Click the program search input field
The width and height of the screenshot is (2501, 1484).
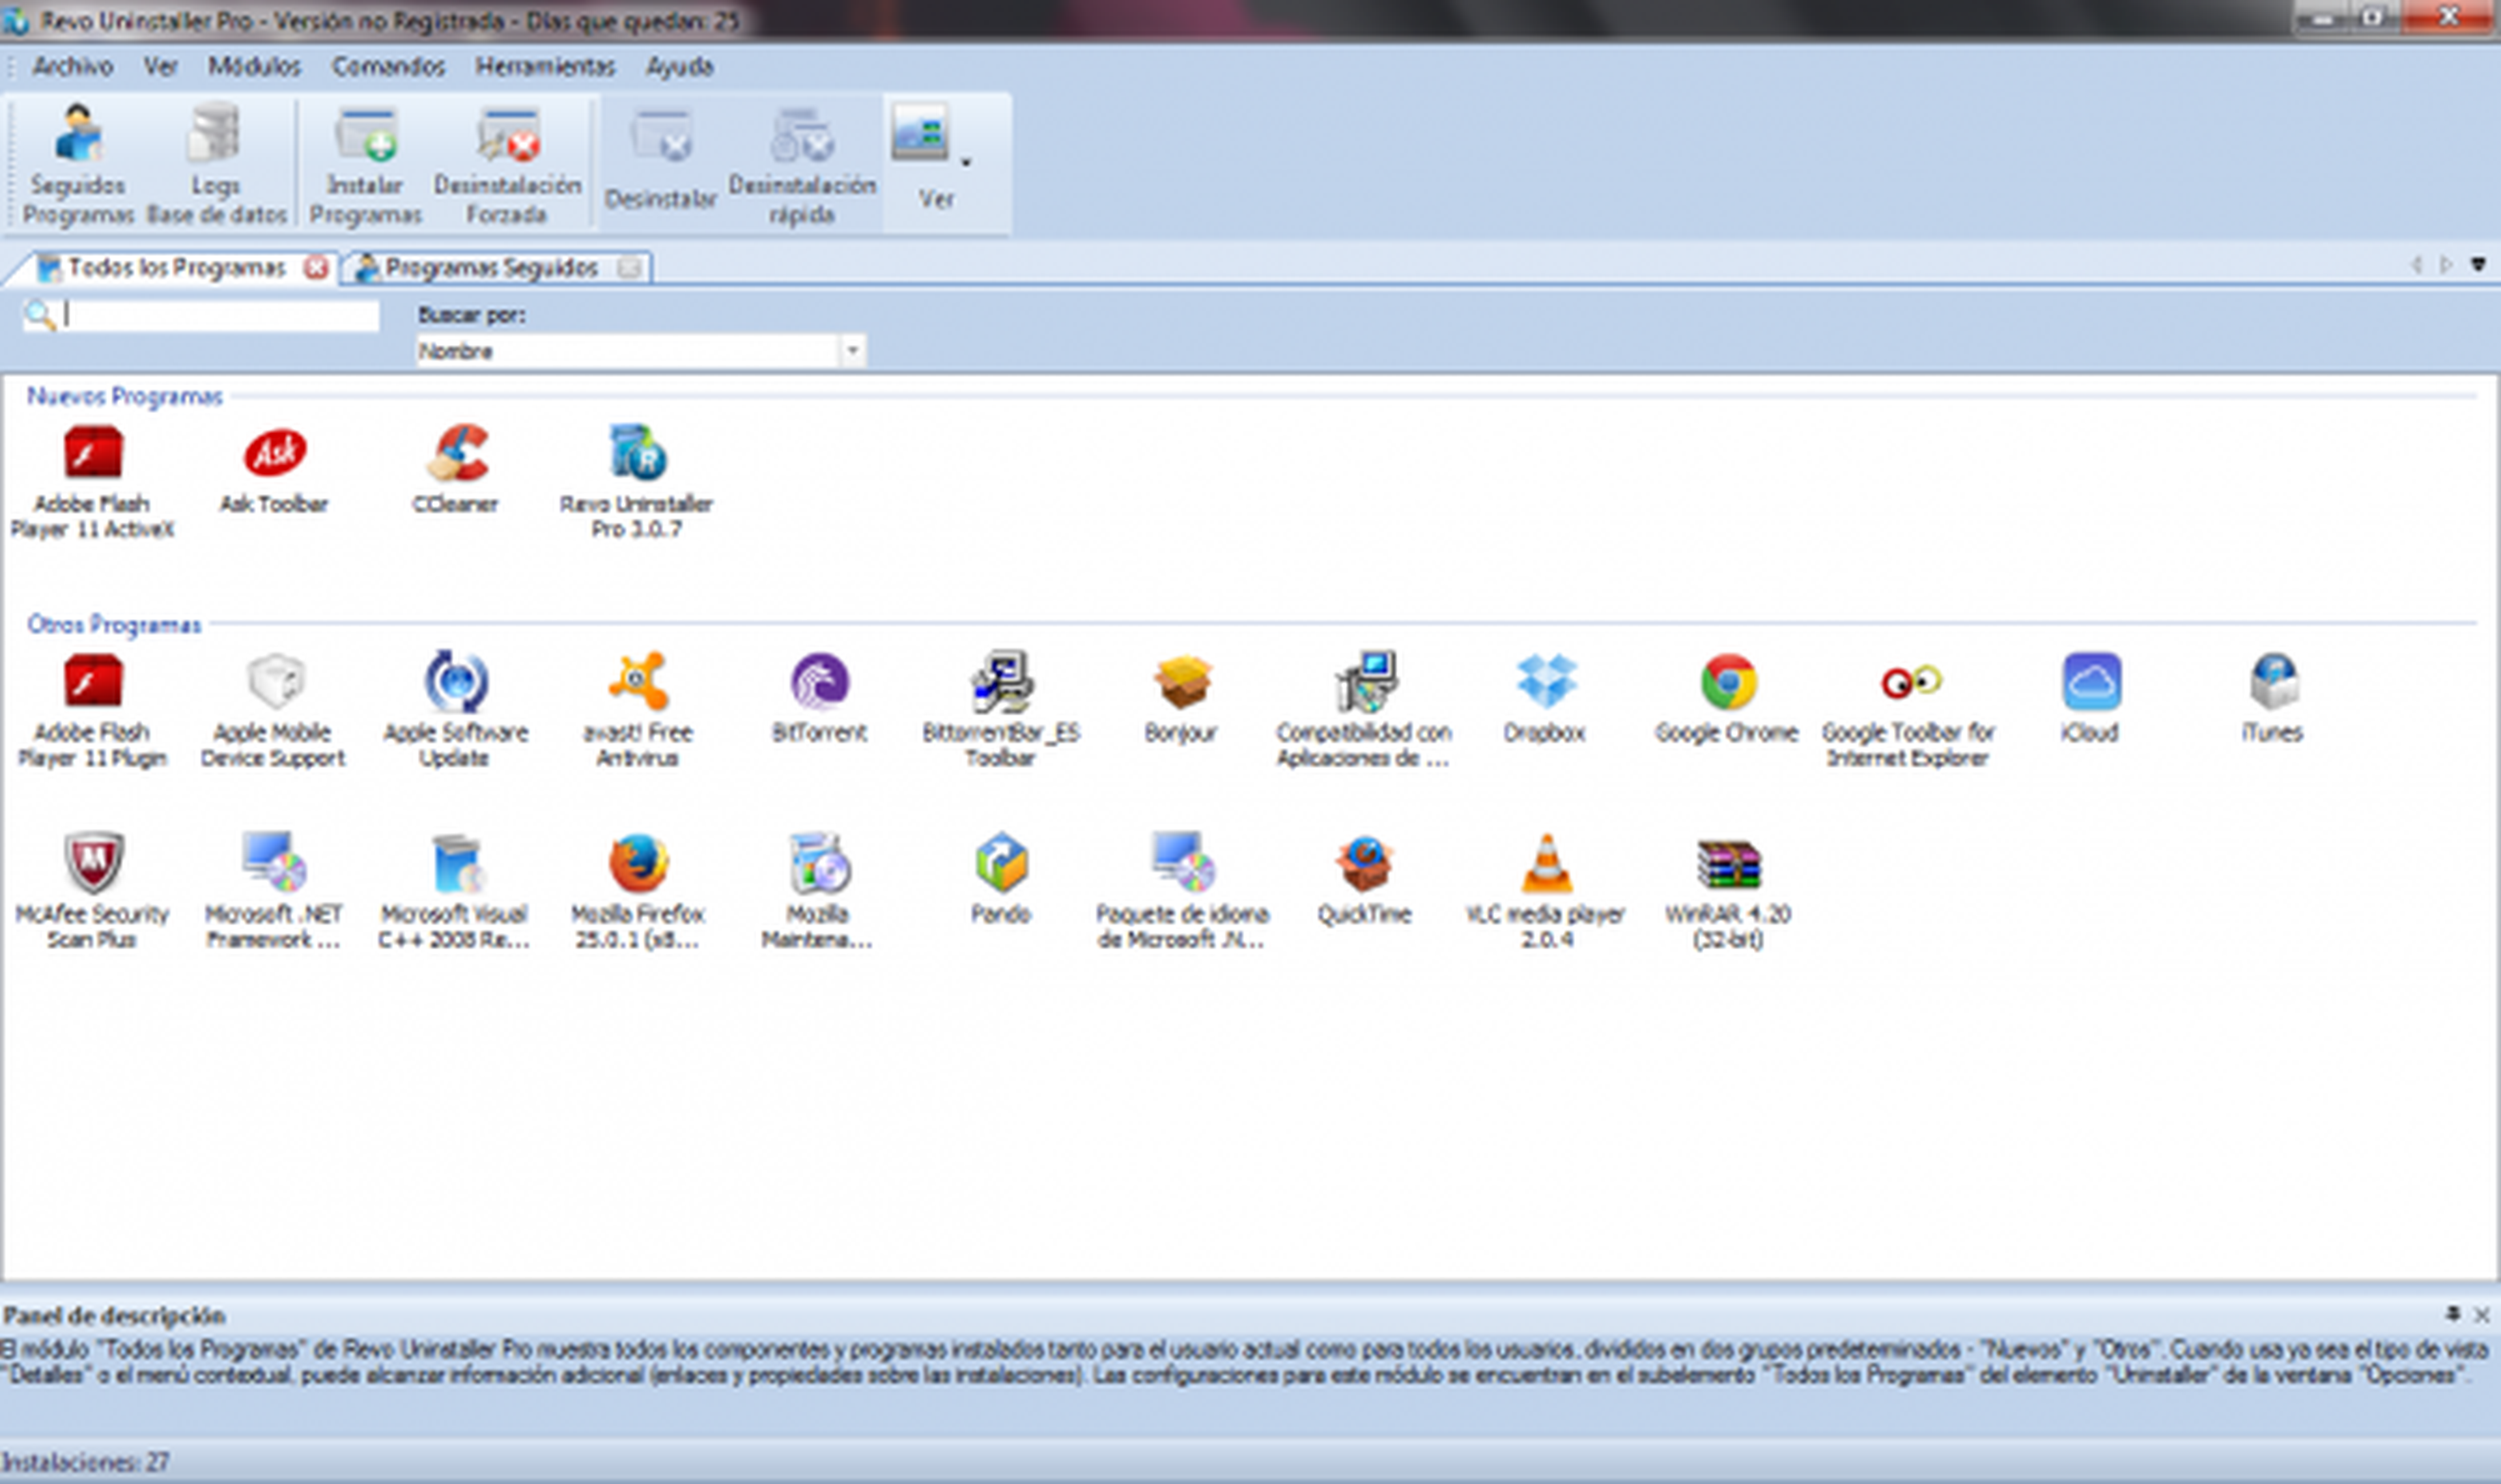tap(220, 315)
